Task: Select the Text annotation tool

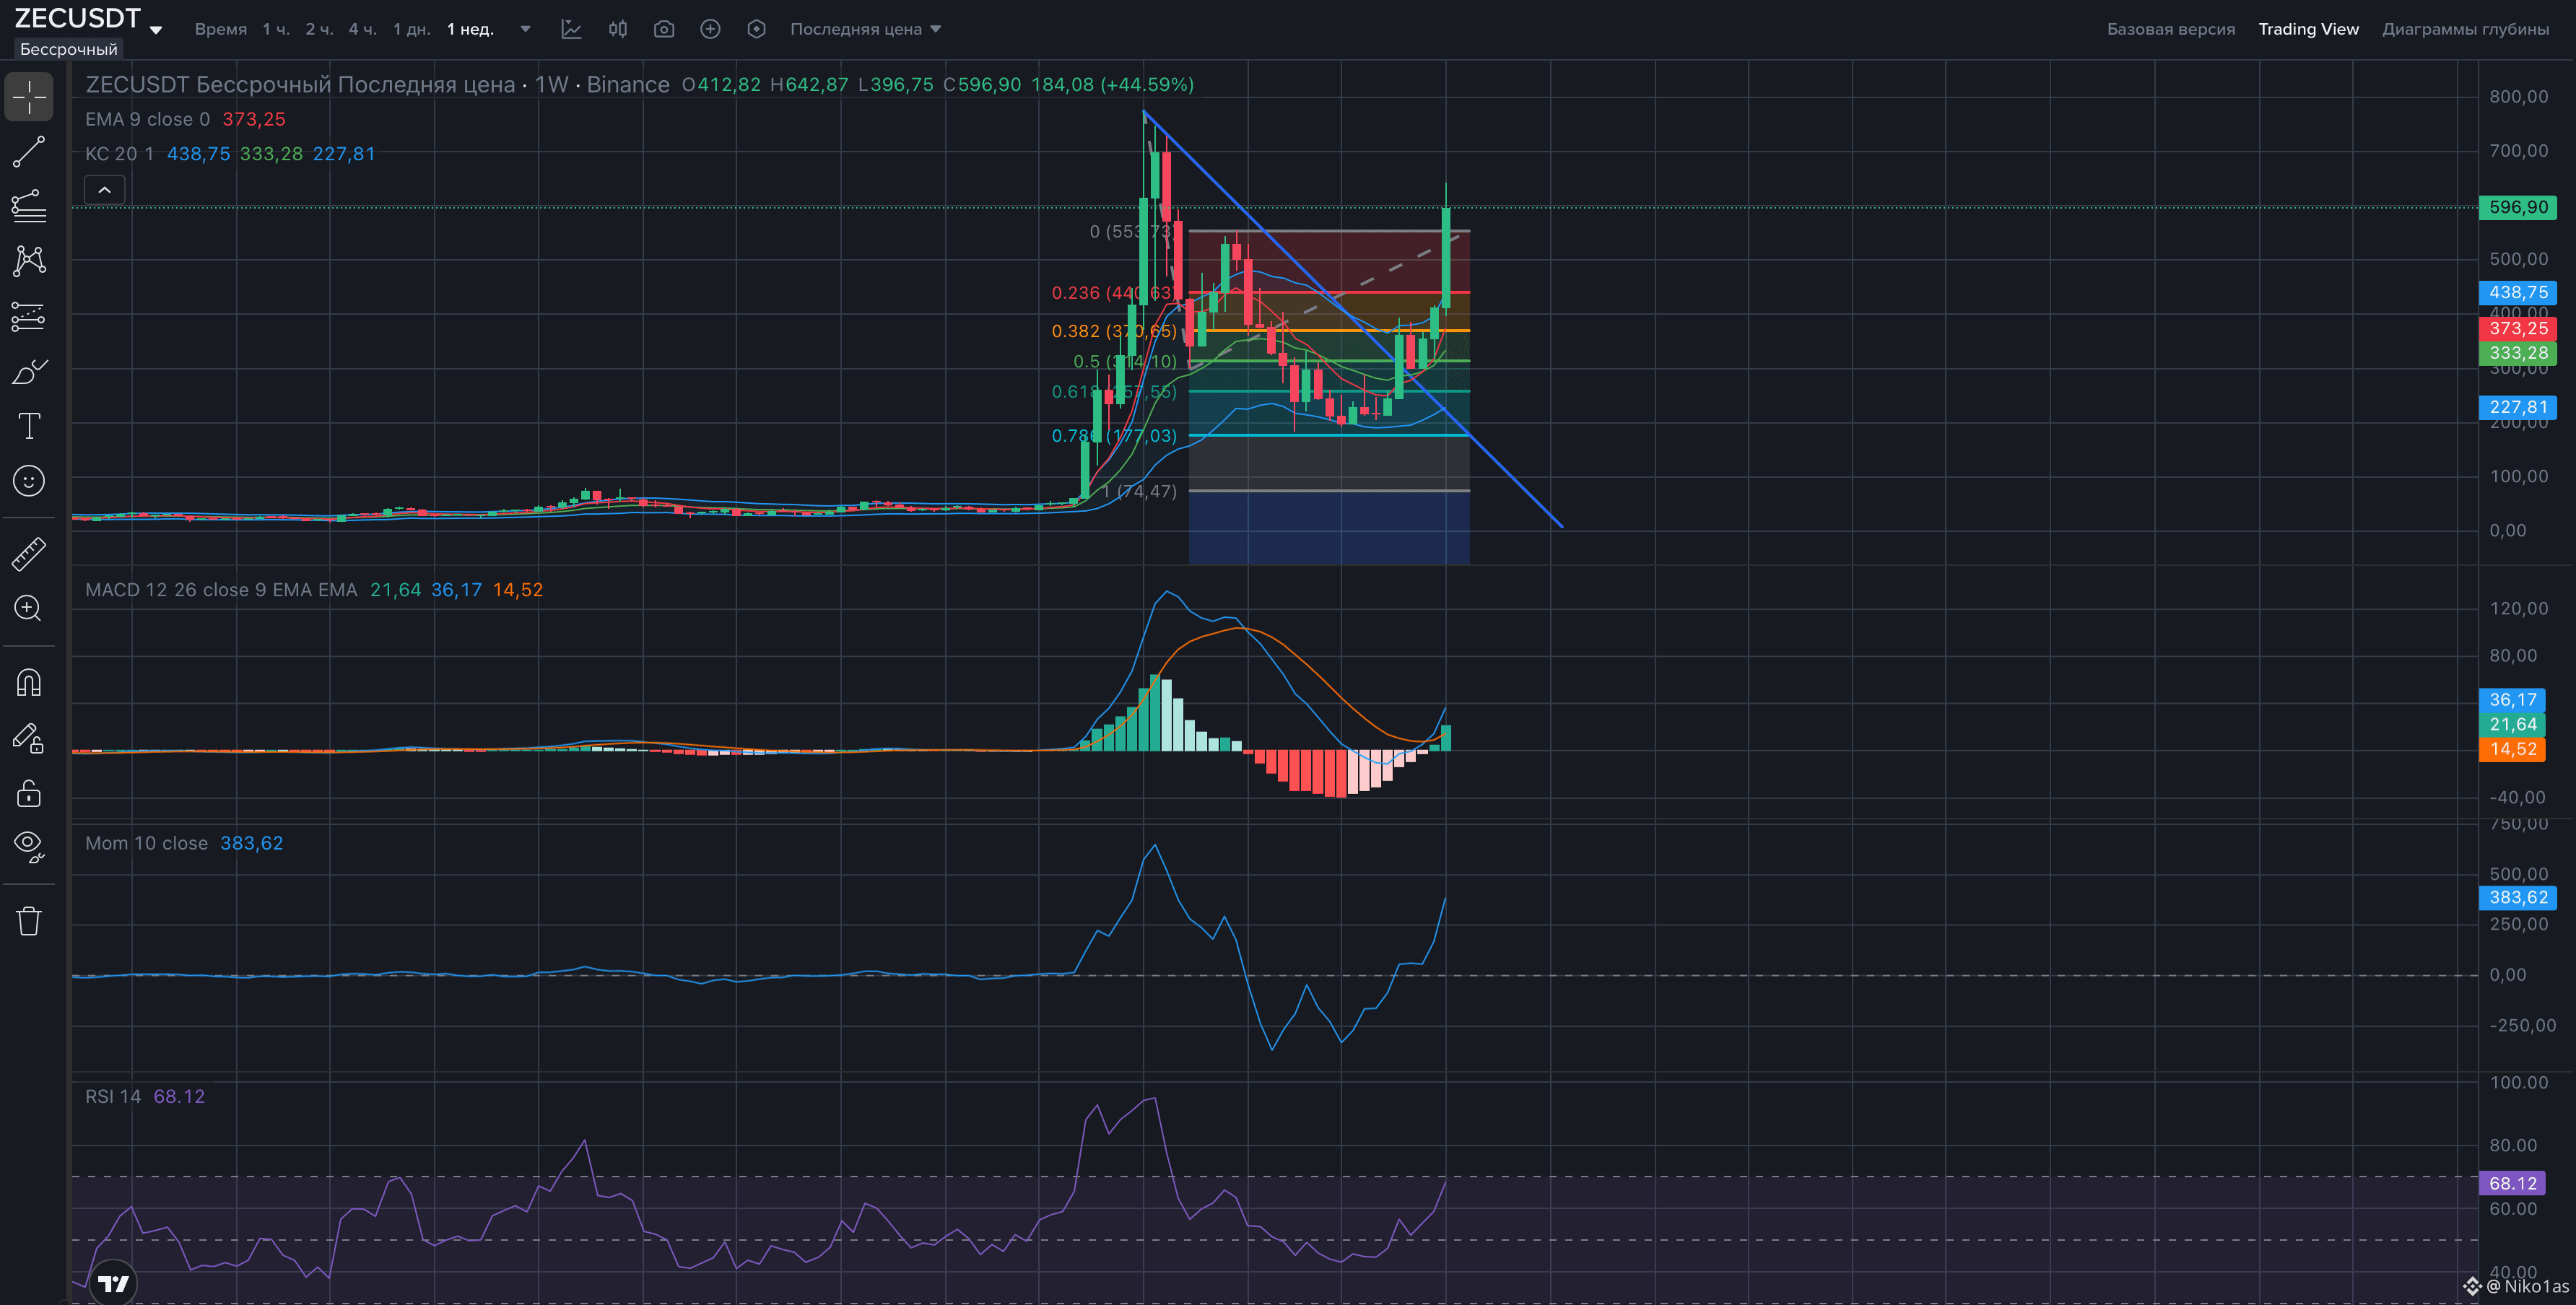Action: click(29, 426)
